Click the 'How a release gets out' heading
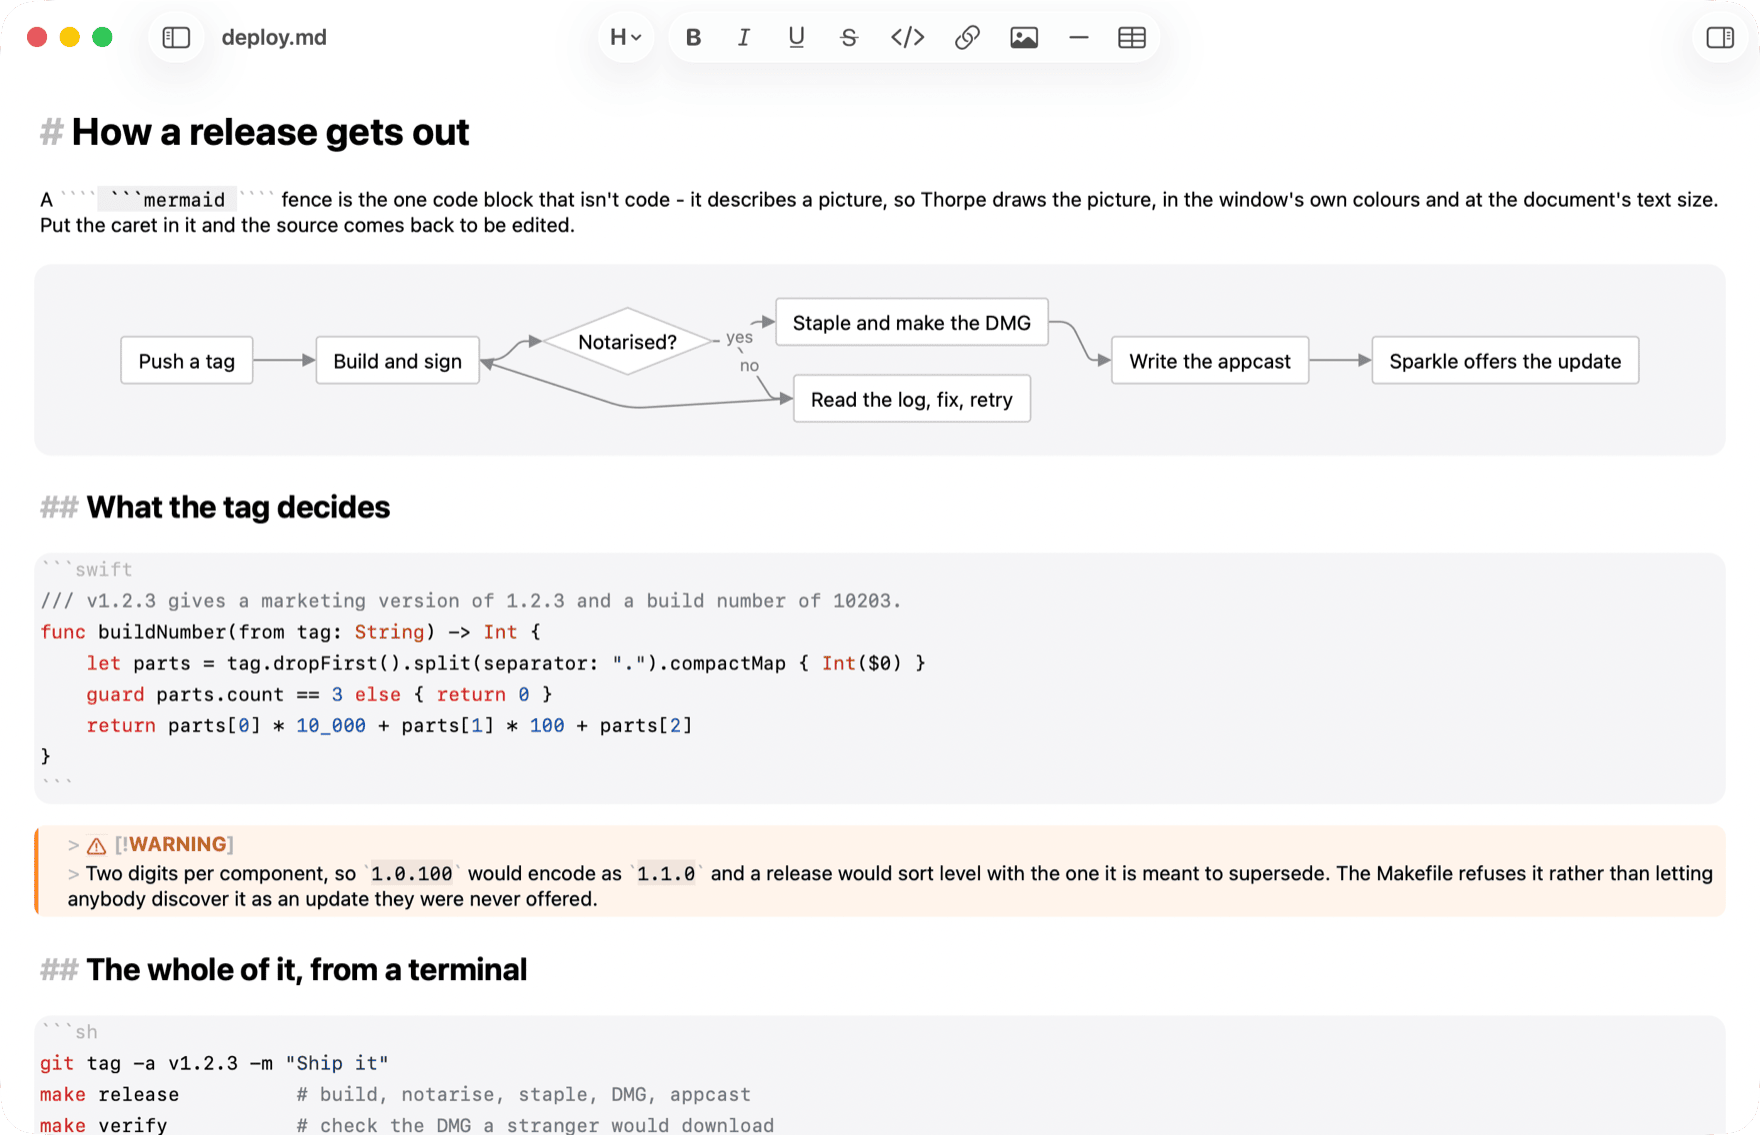The width and height of the screenshot is (1760, 1135). coord(270,132)
